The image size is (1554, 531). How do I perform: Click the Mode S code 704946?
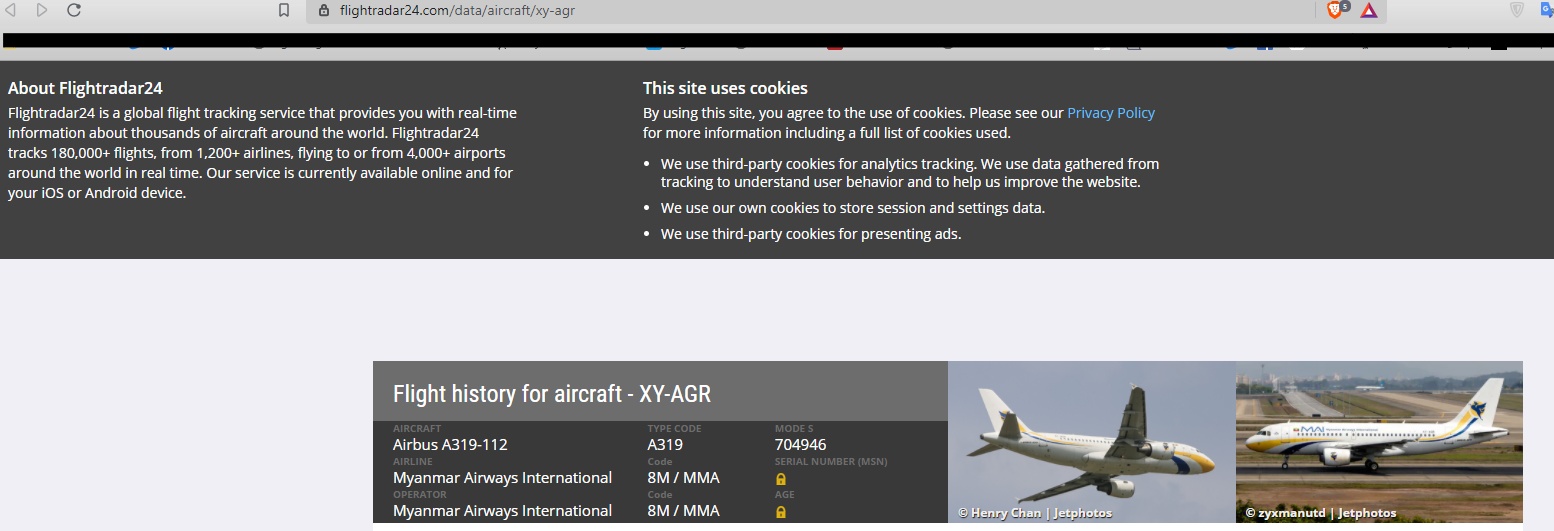click(800, 445)
